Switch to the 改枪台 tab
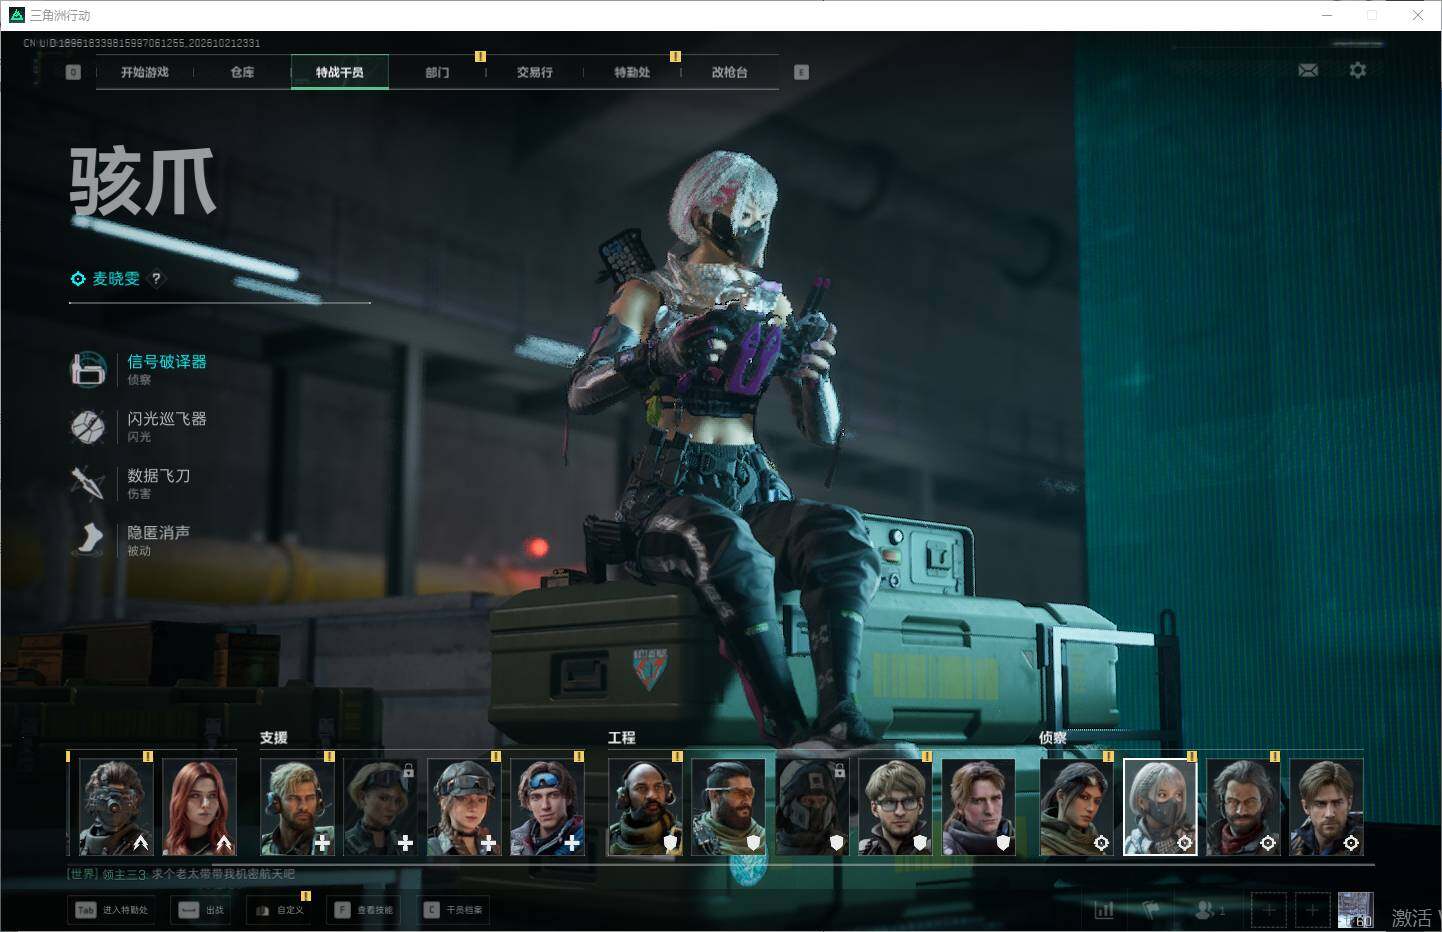Viewport: 1442px width, 932px height. coord(729,72)
